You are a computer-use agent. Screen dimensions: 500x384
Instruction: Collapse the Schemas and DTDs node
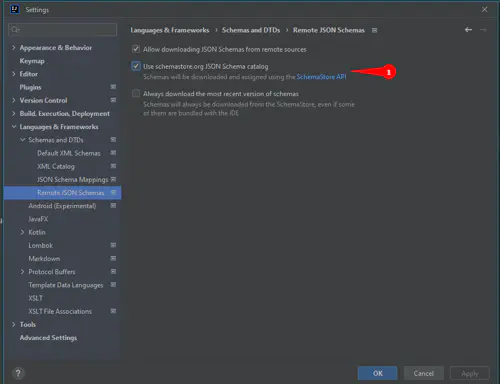(x=23, y=140)
